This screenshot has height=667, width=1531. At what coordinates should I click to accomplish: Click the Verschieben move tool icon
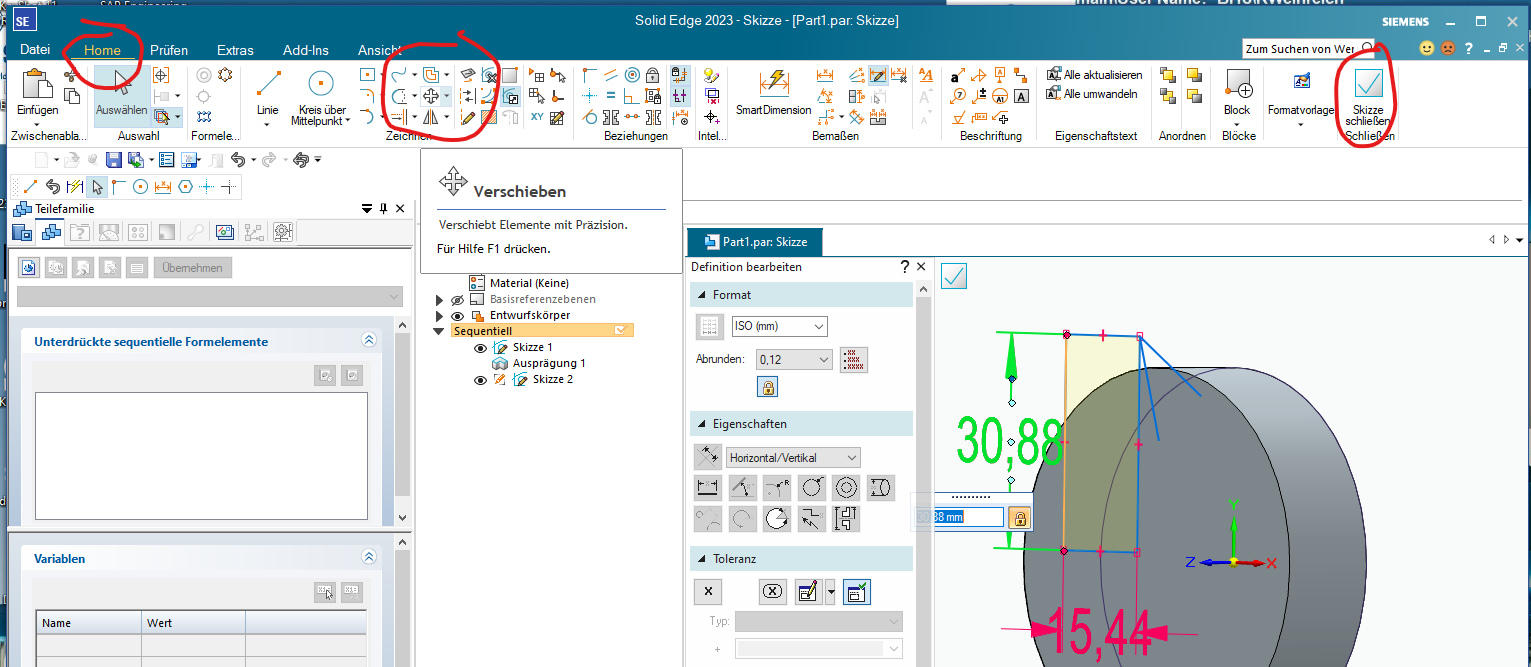pyautogui.click(x=432, y=96)
